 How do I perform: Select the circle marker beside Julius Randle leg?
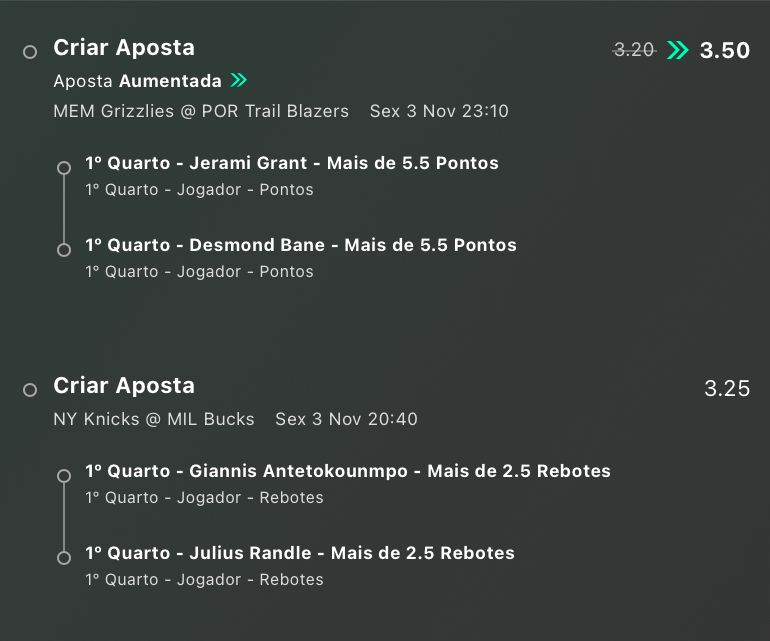[64, 558]
